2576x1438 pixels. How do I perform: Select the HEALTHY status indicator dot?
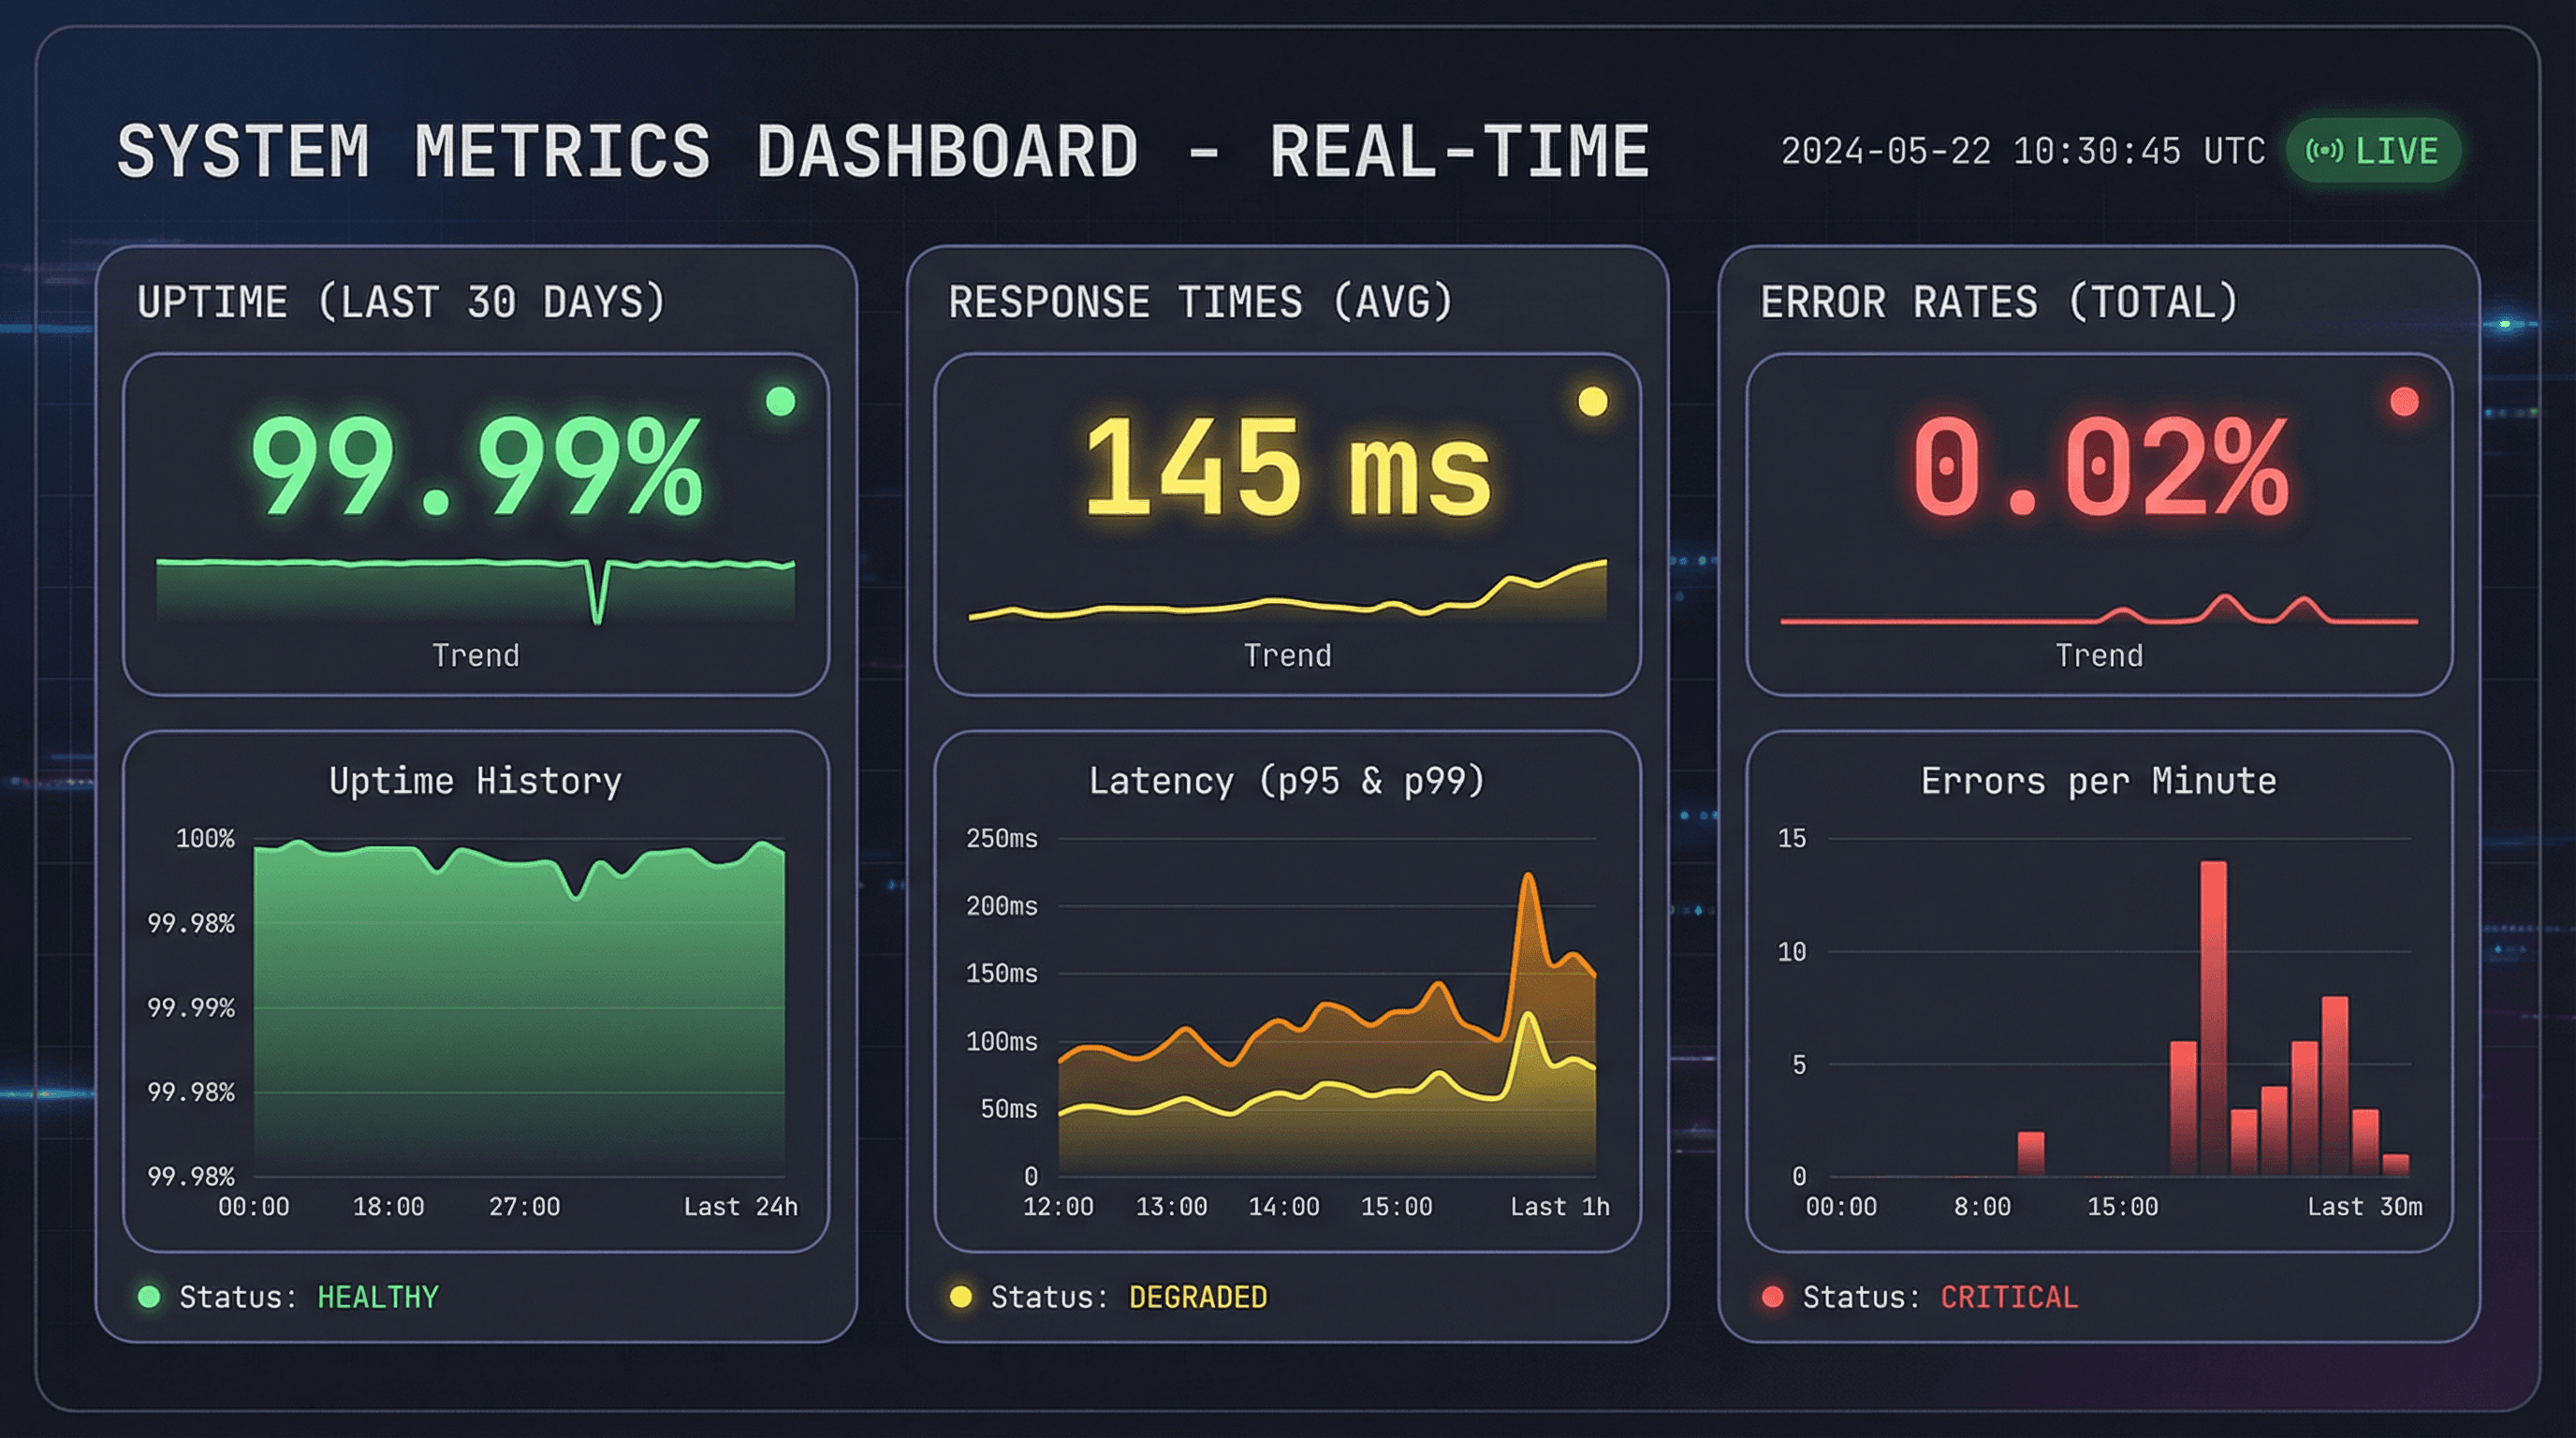coord(148,1296)
